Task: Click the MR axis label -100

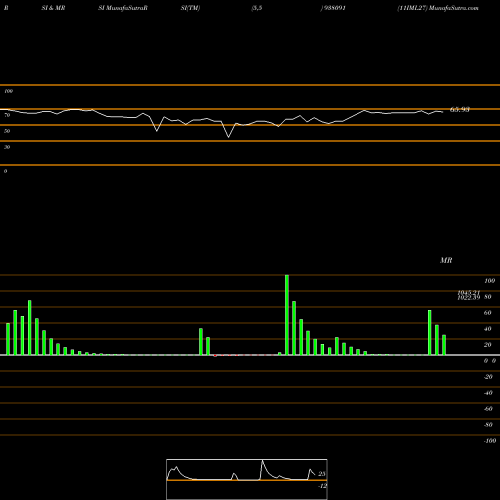Action: pos(490,441)
